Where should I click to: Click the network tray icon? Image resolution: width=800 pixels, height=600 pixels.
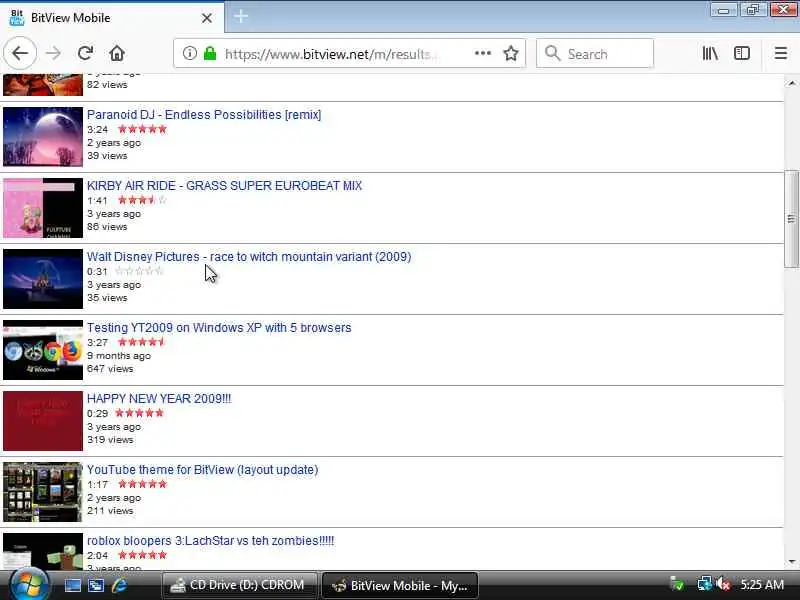click(705, 584)
